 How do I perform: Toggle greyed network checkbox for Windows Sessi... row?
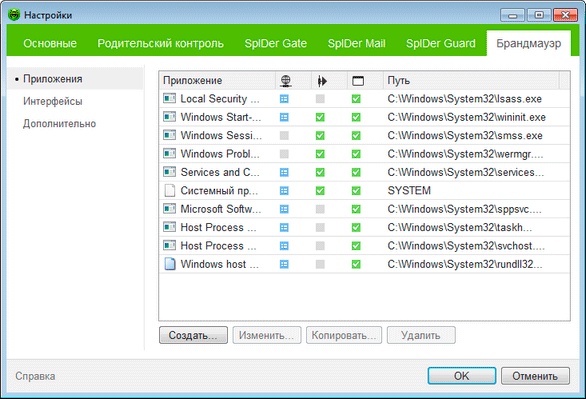284,136
